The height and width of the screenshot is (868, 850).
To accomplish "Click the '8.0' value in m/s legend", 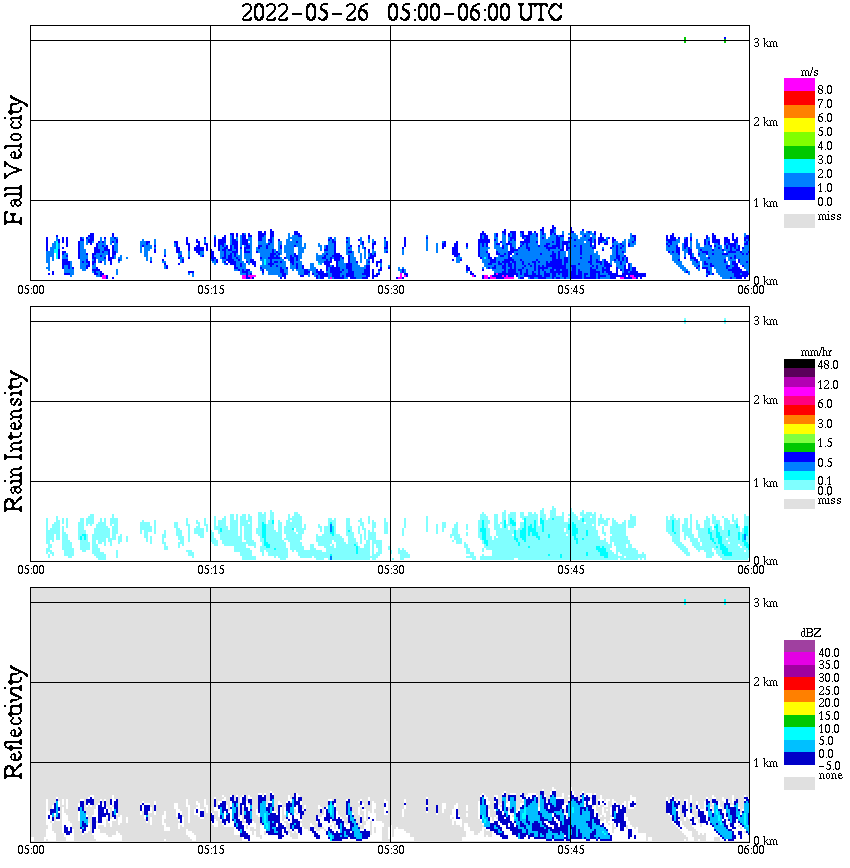I will [x=825, y=90].
